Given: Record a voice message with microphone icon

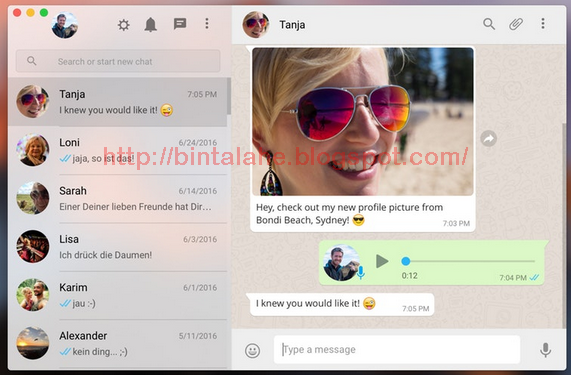Looking at the screenshot, I should tap(545, 350).
